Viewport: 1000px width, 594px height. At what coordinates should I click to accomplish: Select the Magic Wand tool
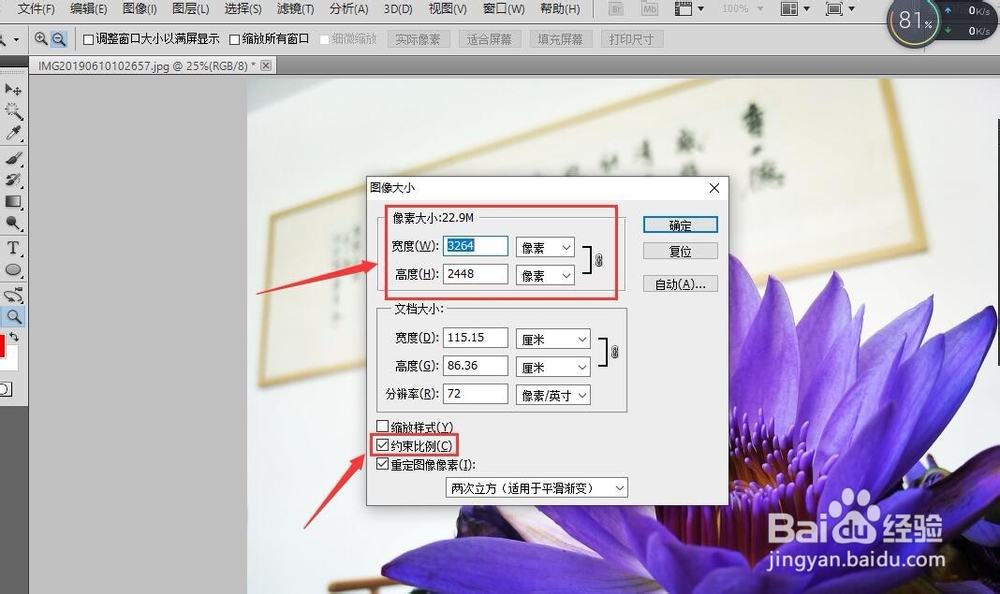13,111
